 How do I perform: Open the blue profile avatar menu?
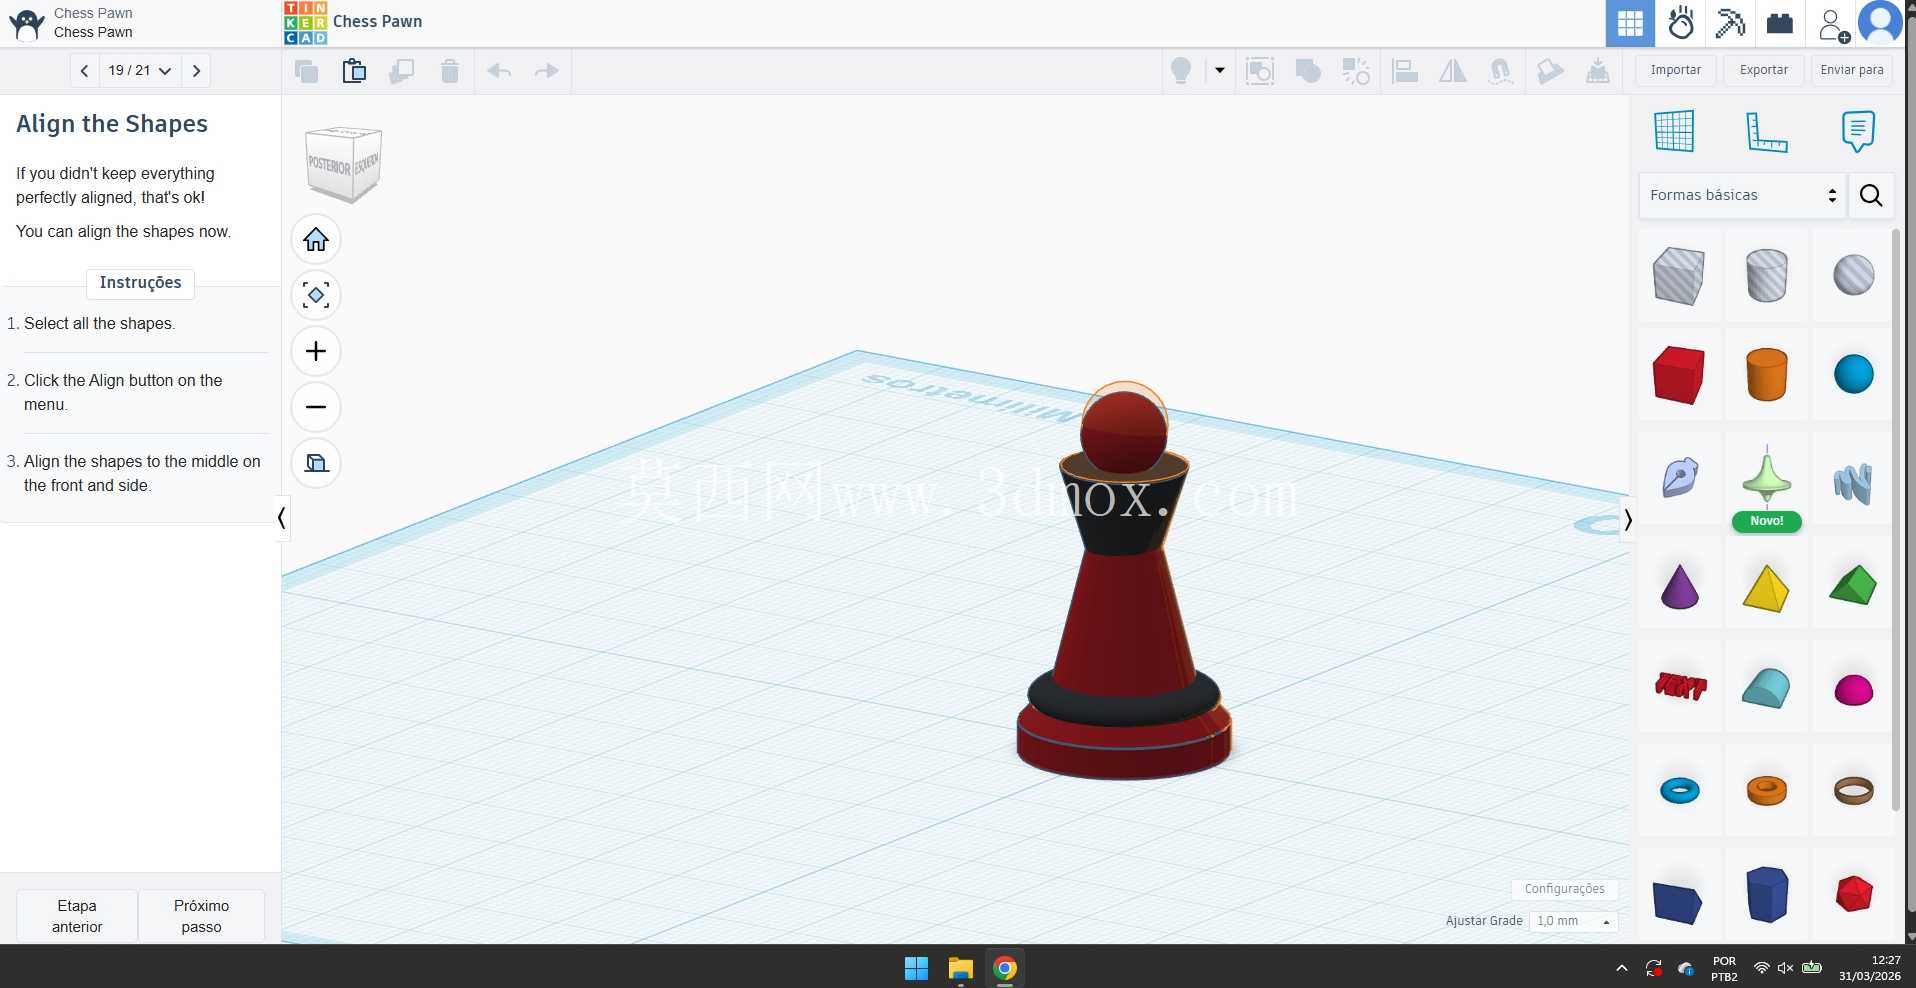point(1880,23)
